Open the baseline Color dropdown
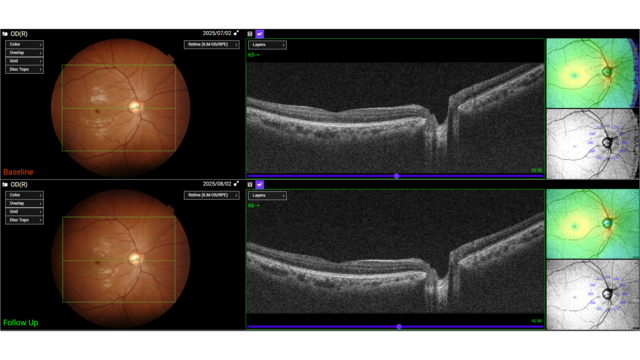The height and width of the screenshot is (360, 640). [x=24, y=44]
